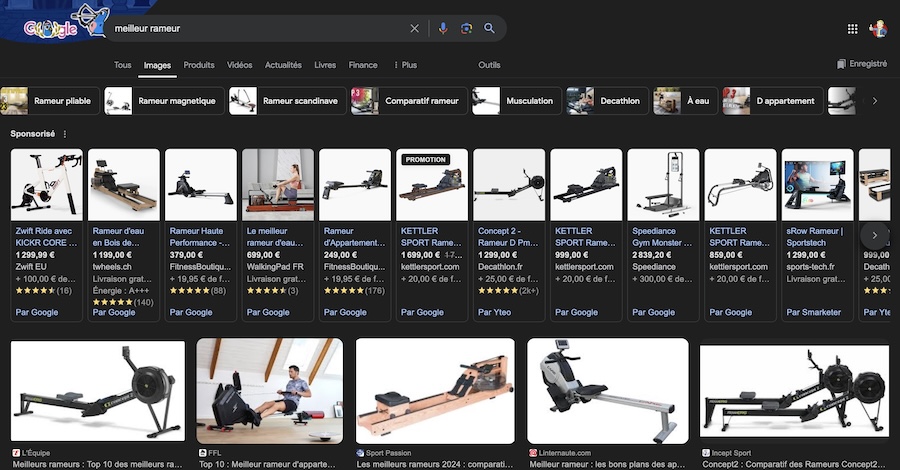Click the magnifying glass search button
The image size is (900, 470).
(x=490, y=28)
